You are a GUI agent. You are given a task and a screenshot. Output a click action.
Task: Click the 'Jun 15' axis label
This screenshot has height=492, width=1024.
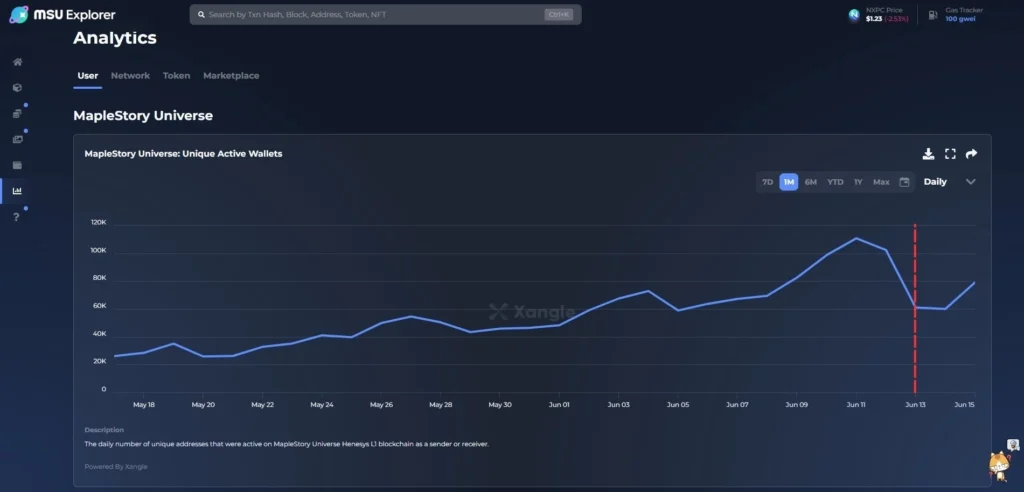pyautogui.click(x=965, y=405)
